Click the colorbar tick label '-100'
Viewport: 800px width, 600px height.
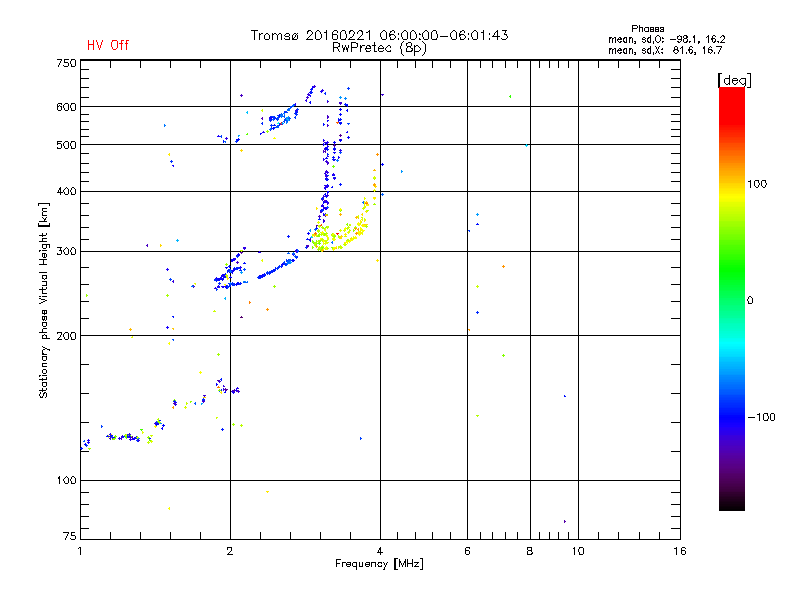coord(762,417)
